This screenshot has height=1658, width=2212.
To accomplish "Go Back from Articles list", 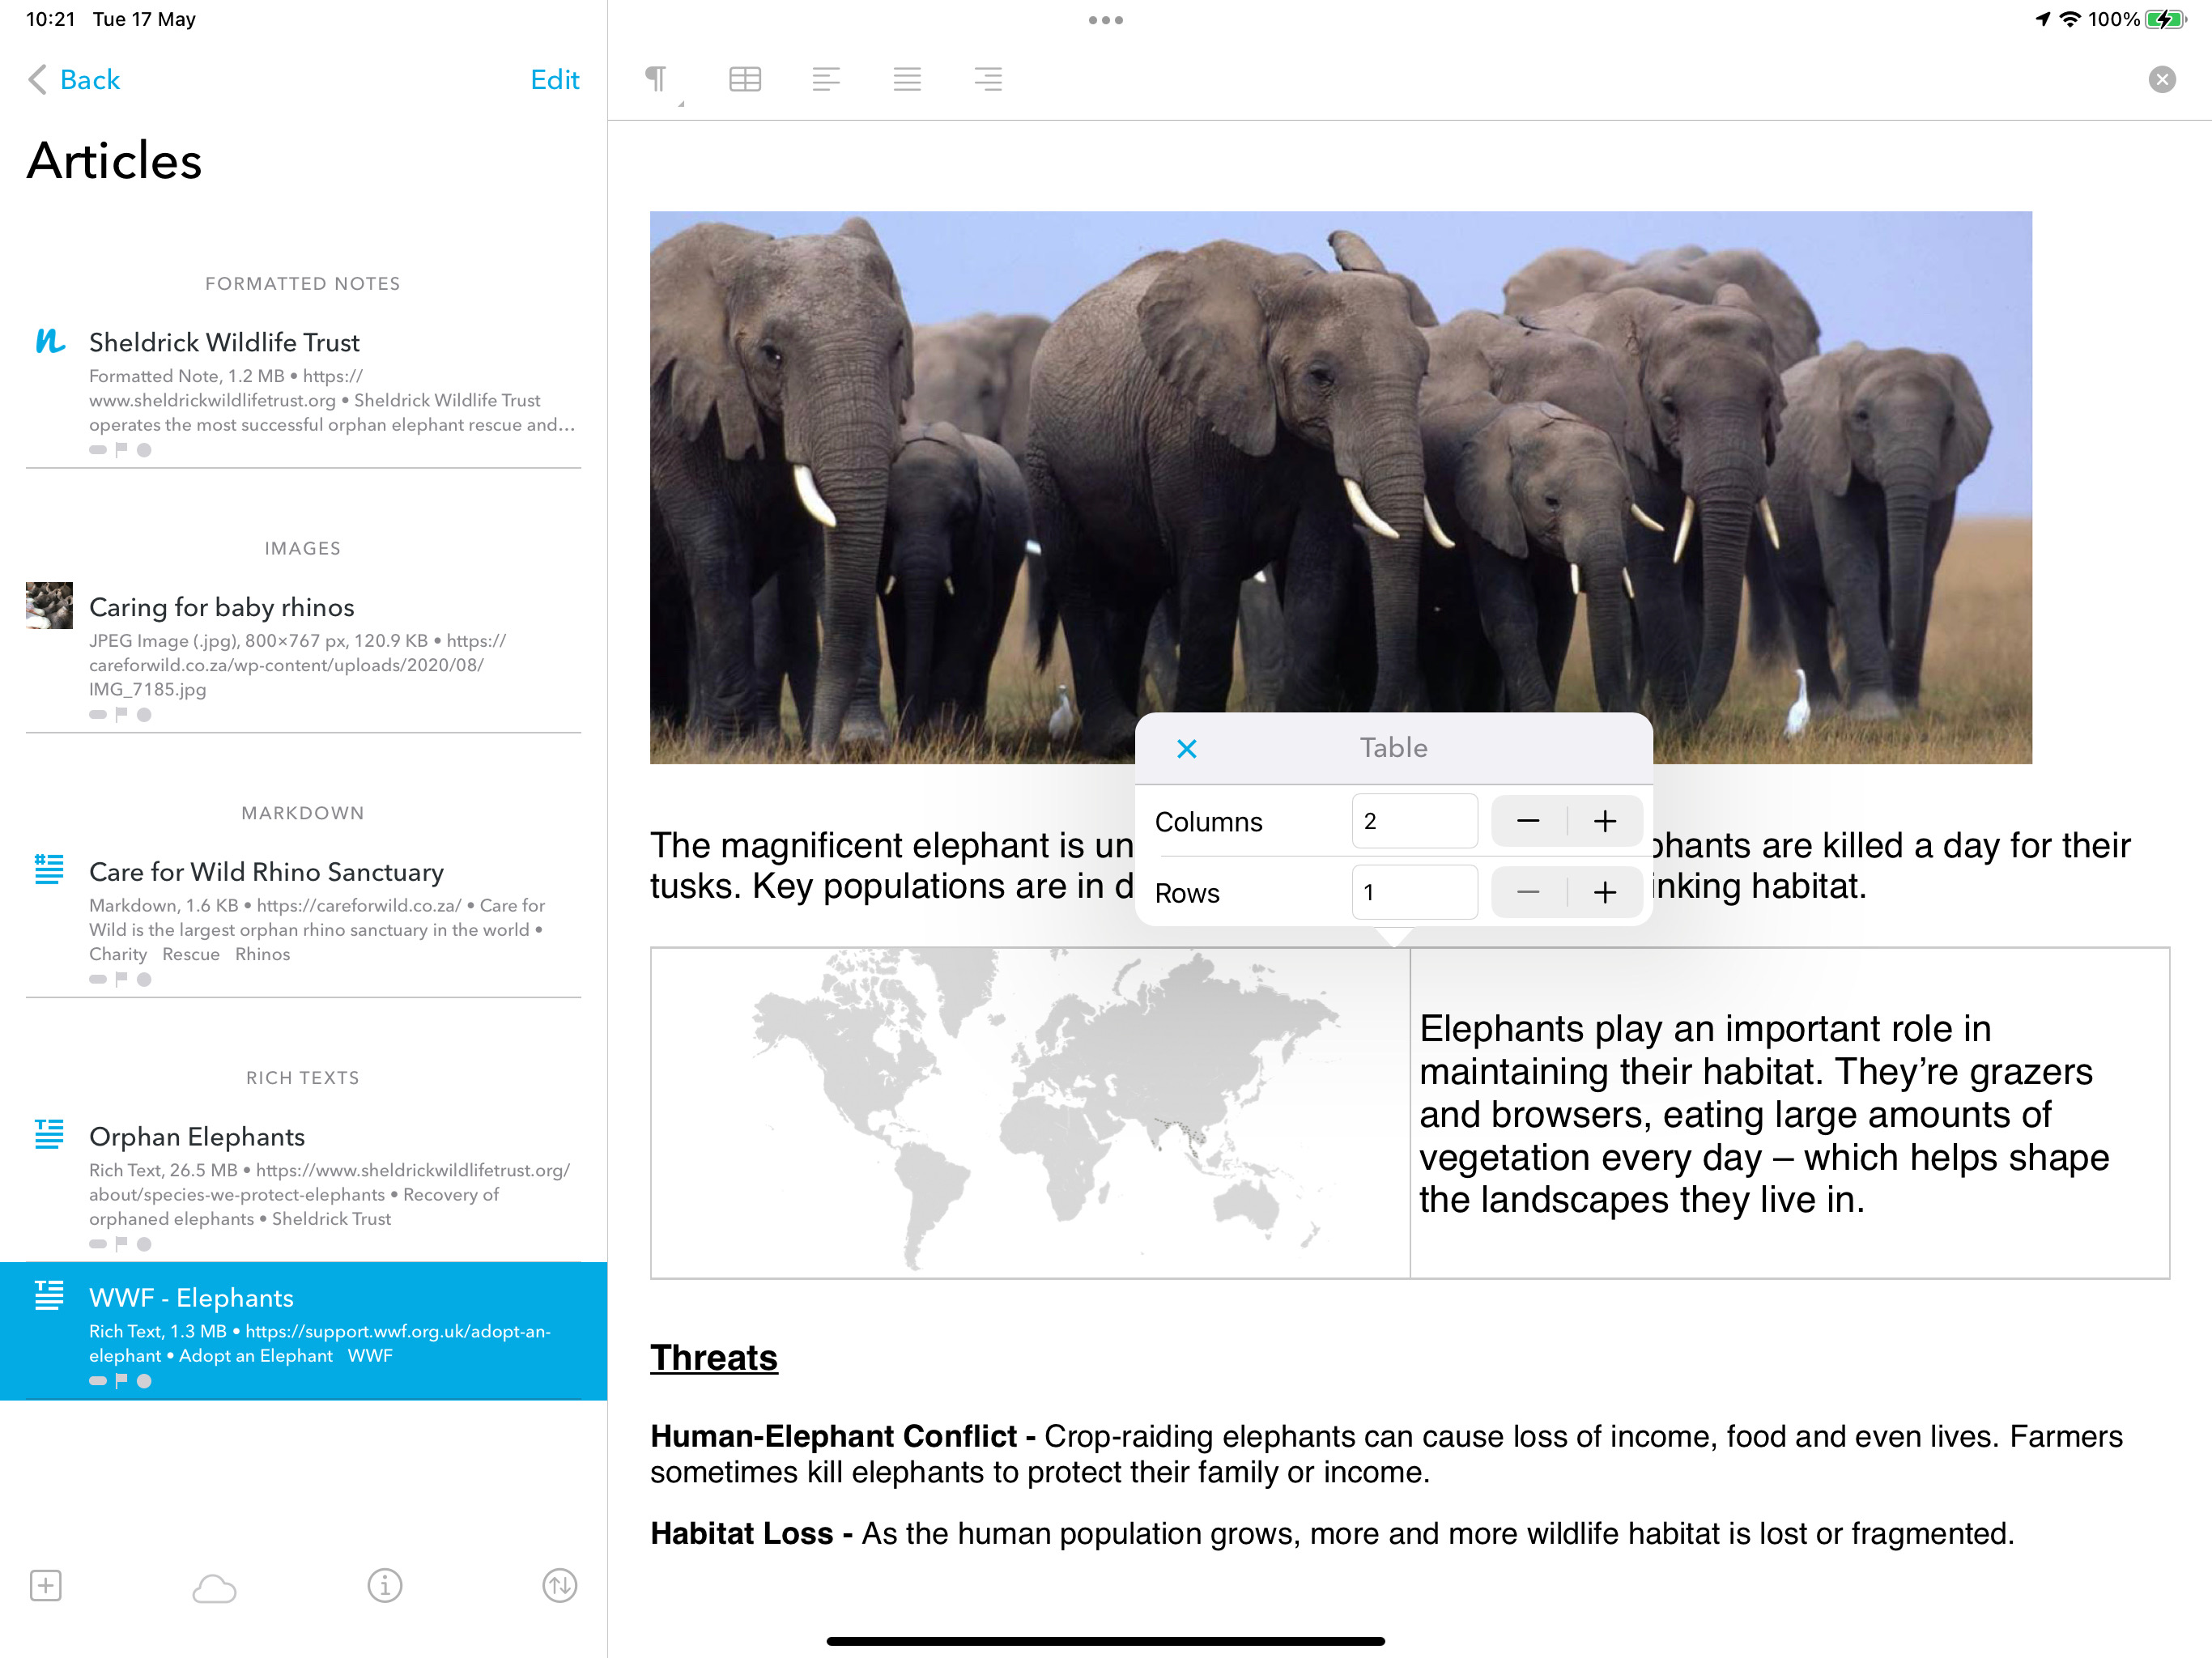I will click(74, 80).
